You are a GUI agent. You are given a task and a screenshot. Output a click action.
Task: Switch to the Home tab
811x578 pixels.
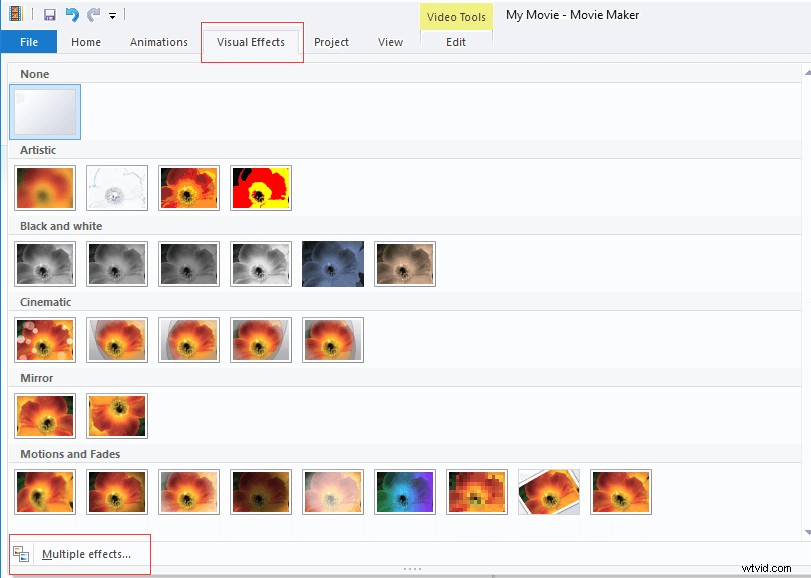86,42
